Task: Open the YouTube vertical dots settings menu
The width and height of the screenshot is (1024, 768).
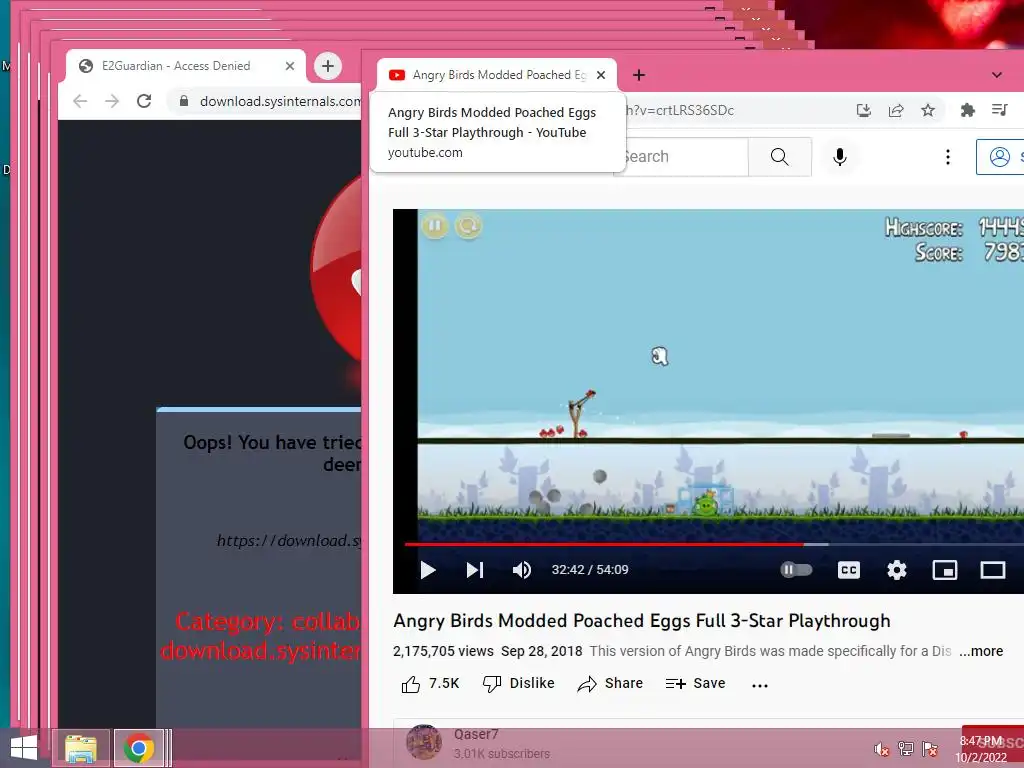Action: 948,157
